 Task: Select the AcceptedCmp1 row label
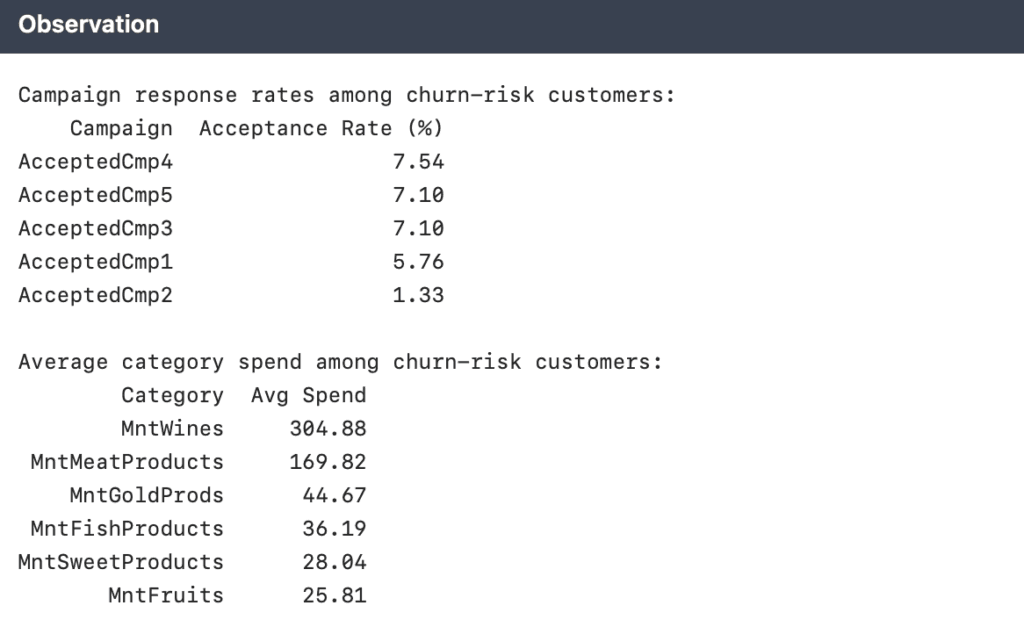tap(95, 262)
